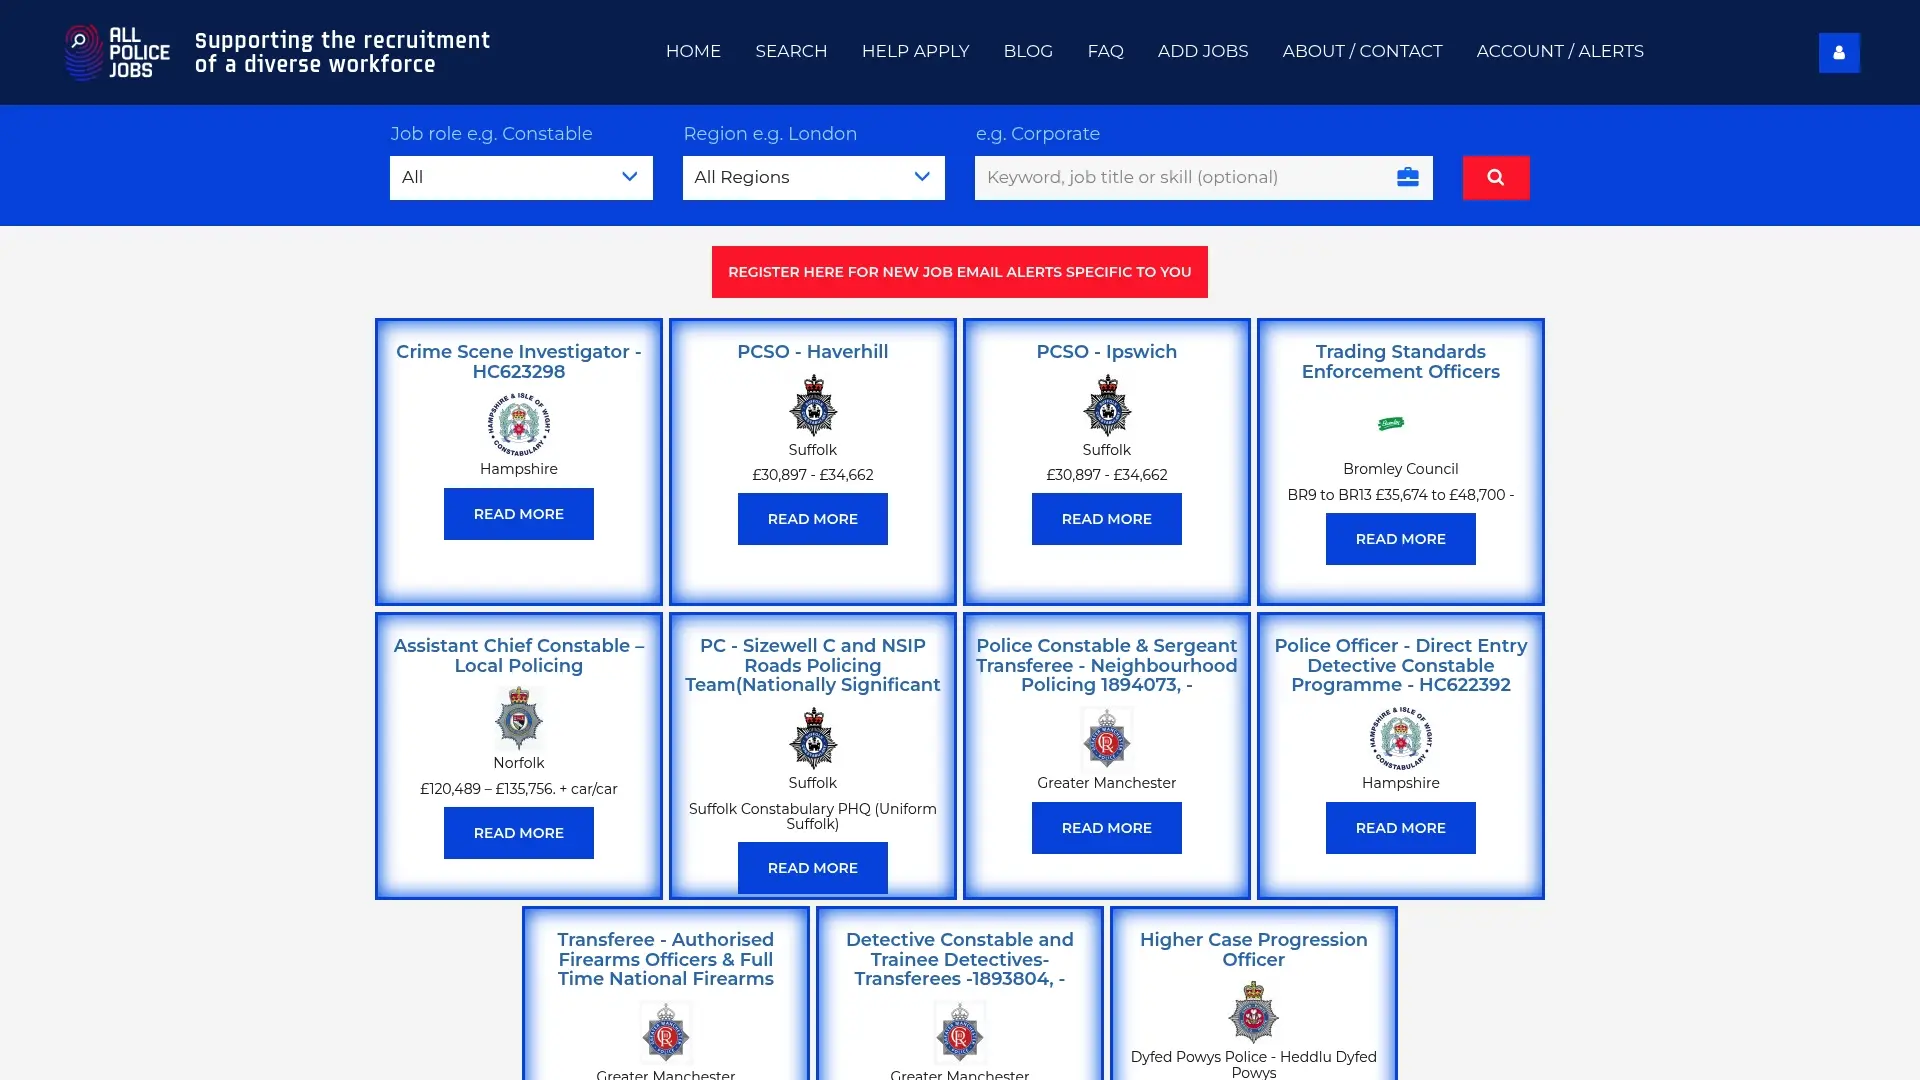
Task: Click 'Supporting the recruitment of a diverse workforce' tagline
Action: tap(343, 52)
